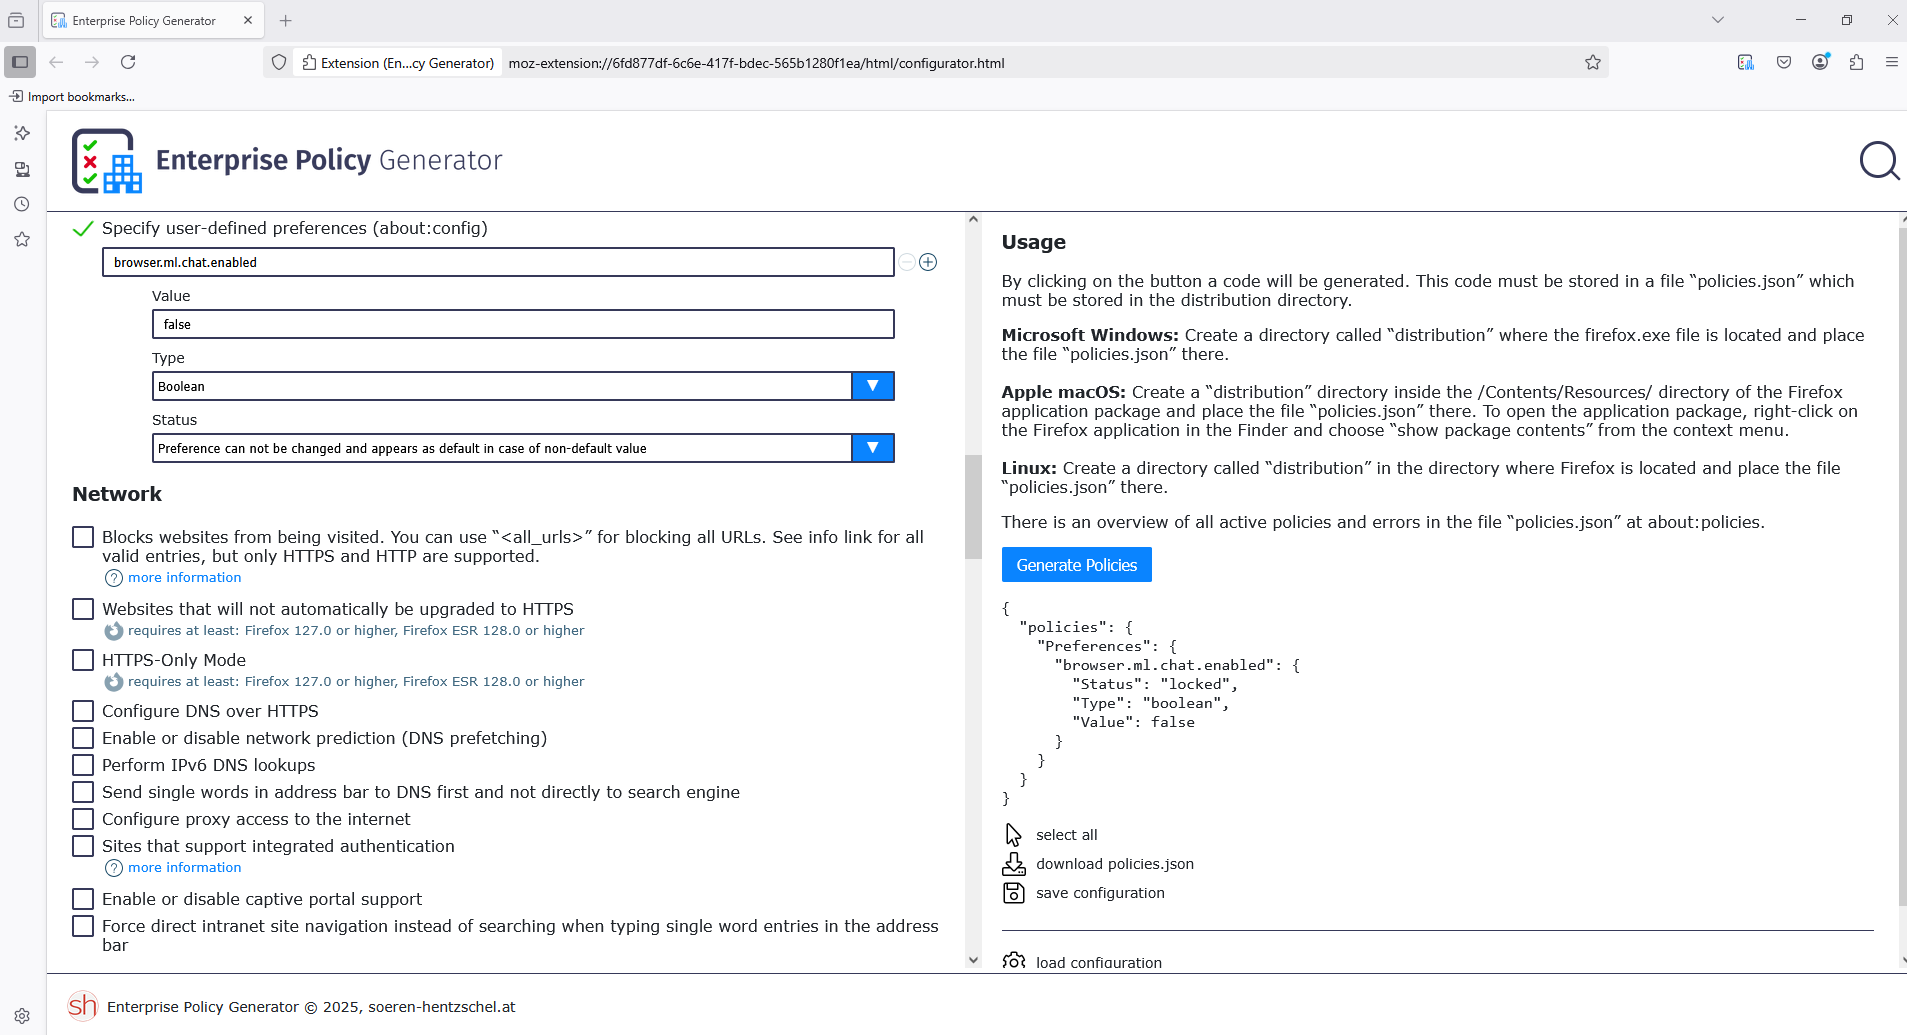Screen dimensions: 1907x1035
Task: Remove preference with minus icon
Action: [x=907, y=262]
